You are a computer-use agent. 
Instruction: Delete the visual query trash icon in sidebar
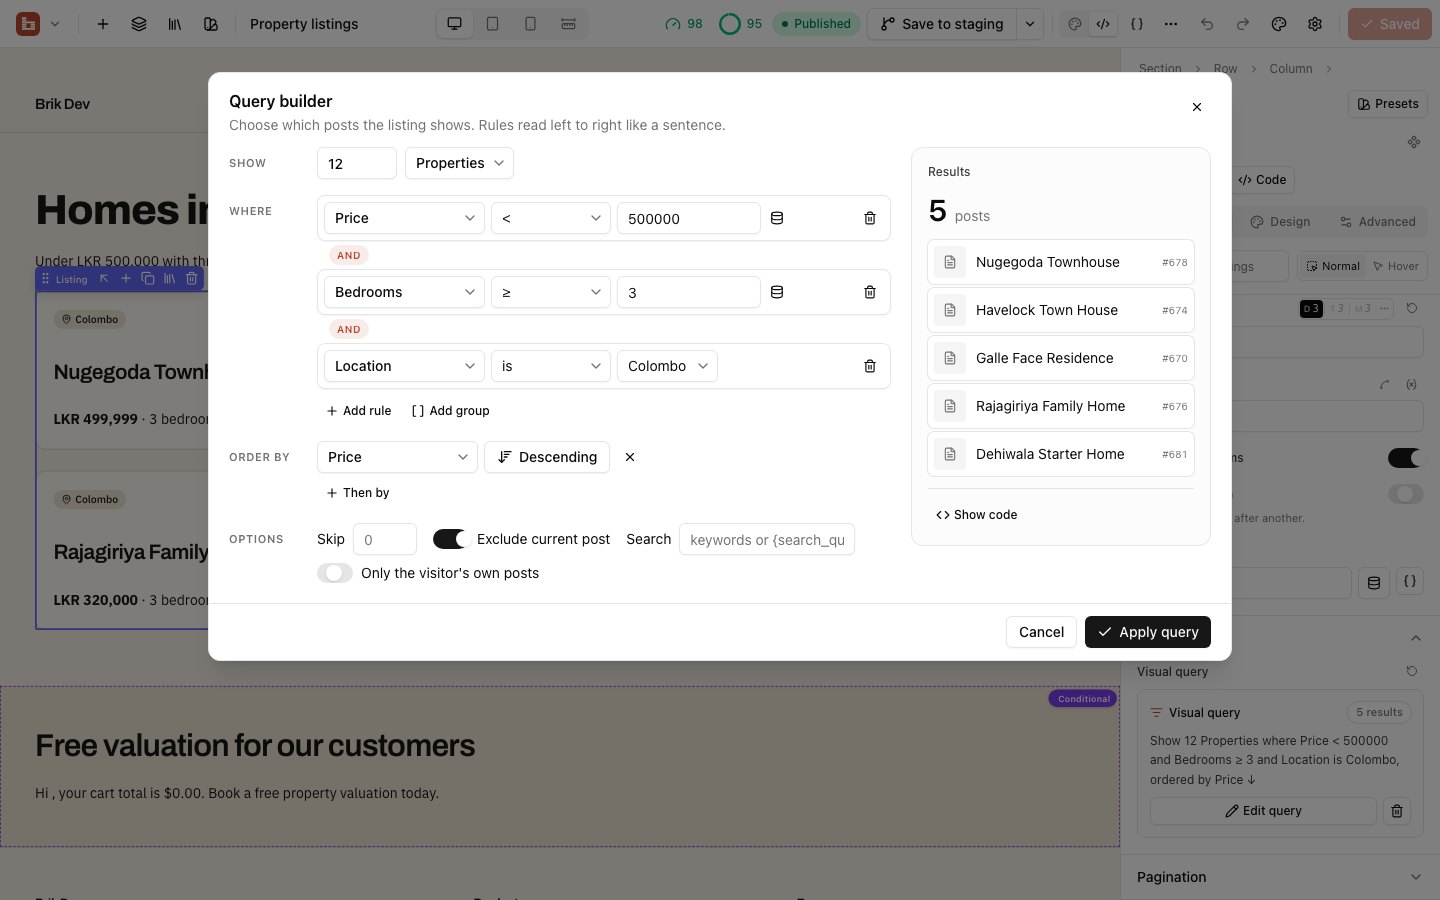click(x=1397, y=811)
